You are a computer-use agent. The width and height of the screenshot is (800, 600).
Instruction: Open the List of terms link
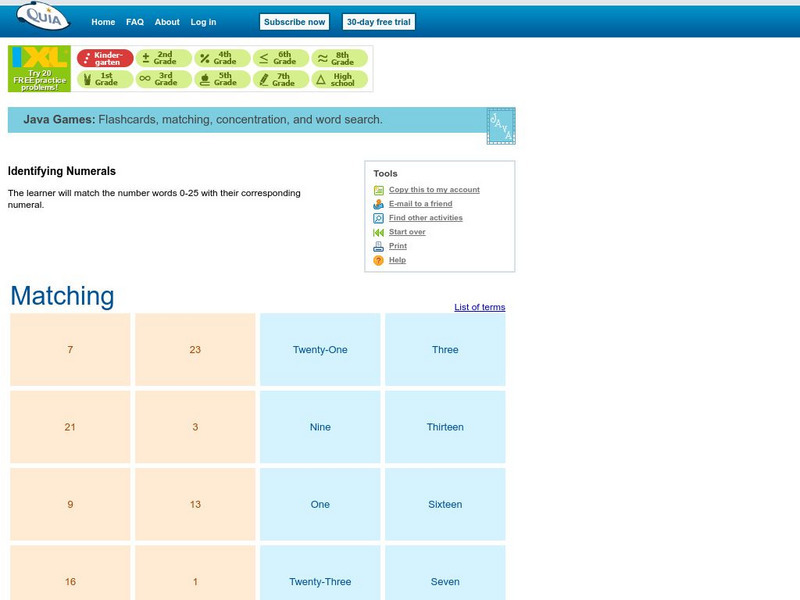pos(480,307)
